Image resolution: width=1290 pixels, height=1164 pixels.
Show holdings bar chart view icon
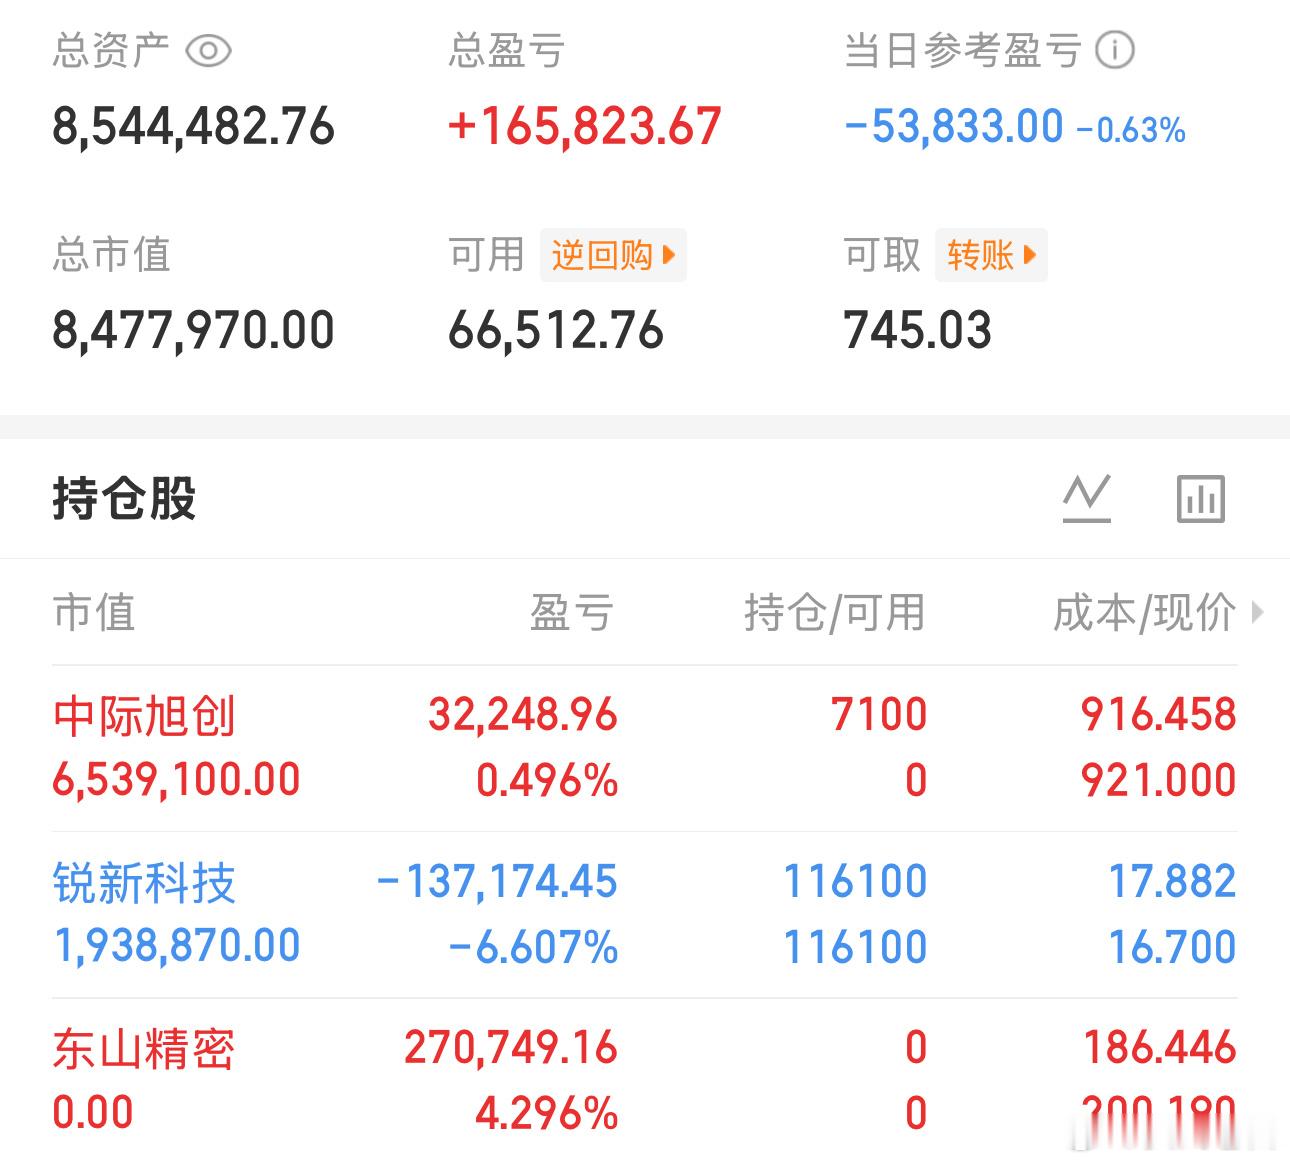(1201, 498)
